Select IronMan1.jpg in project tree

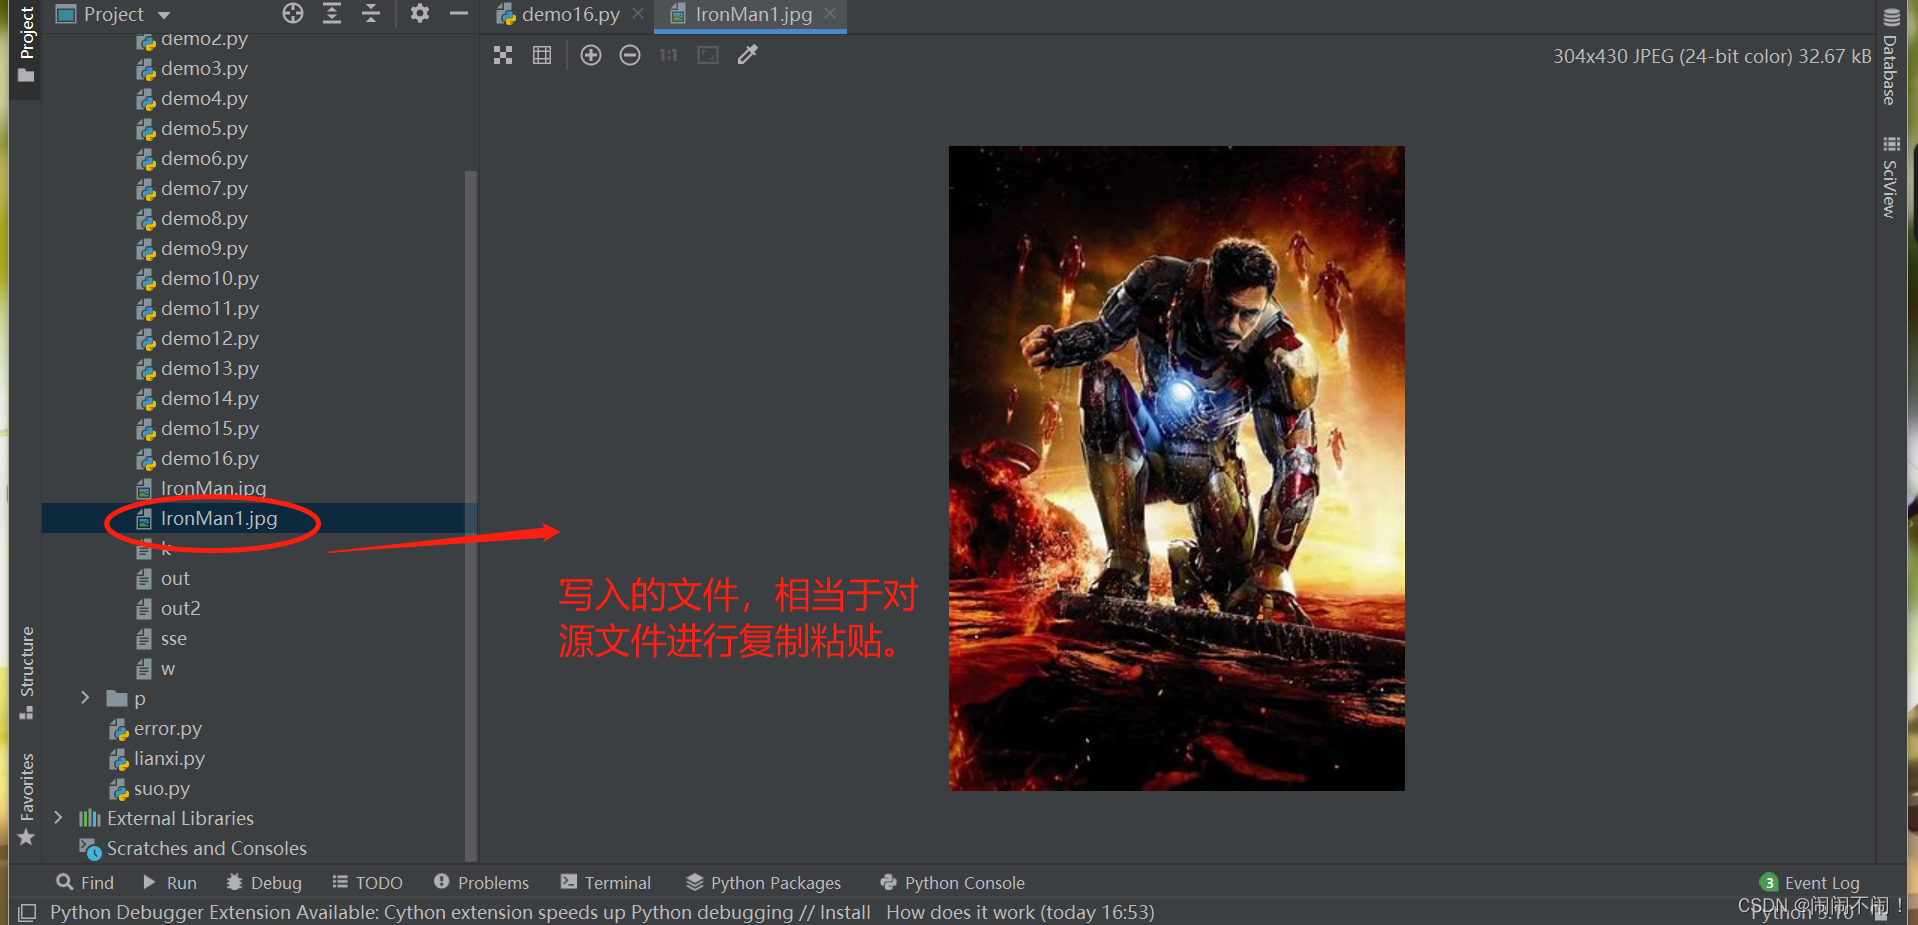click(219, 518)
